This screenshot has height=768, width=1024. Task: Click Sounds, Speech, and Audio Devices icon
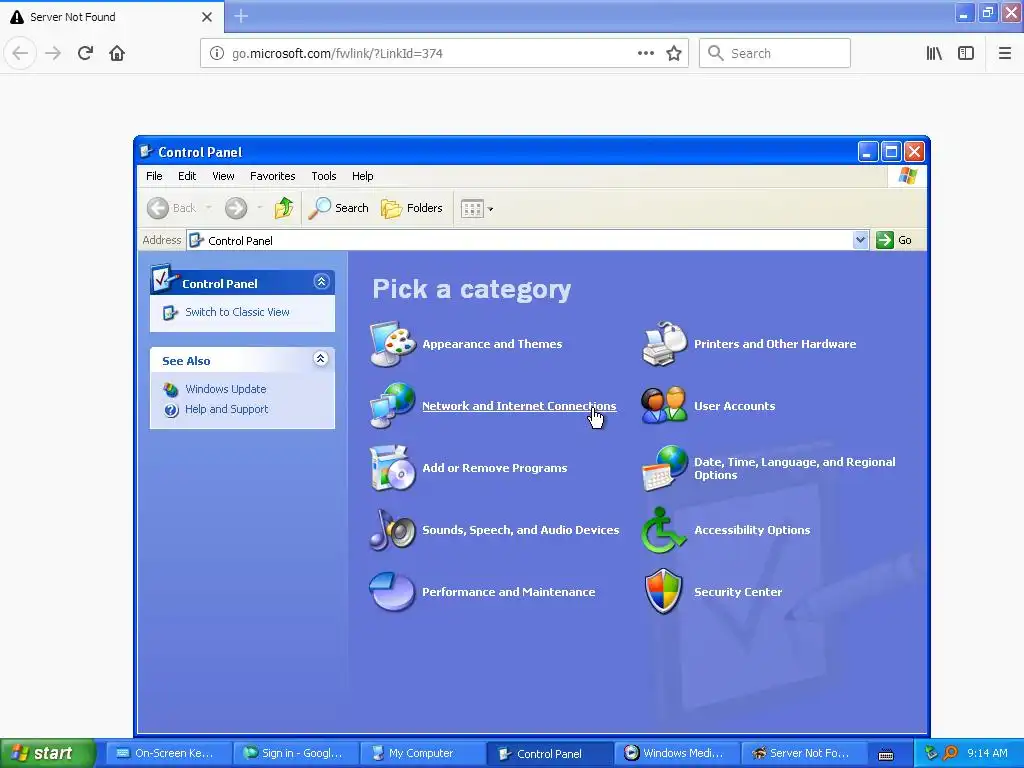[x=392, y=530]
